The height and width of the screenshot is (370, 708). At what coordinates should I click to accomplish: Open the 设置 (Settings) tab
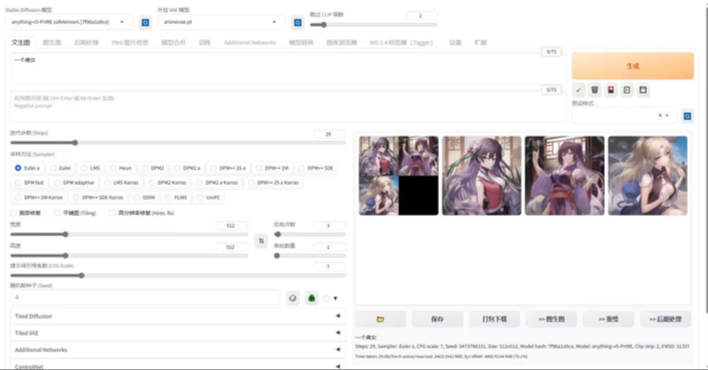pyautogui.click(x=455, y=42)
